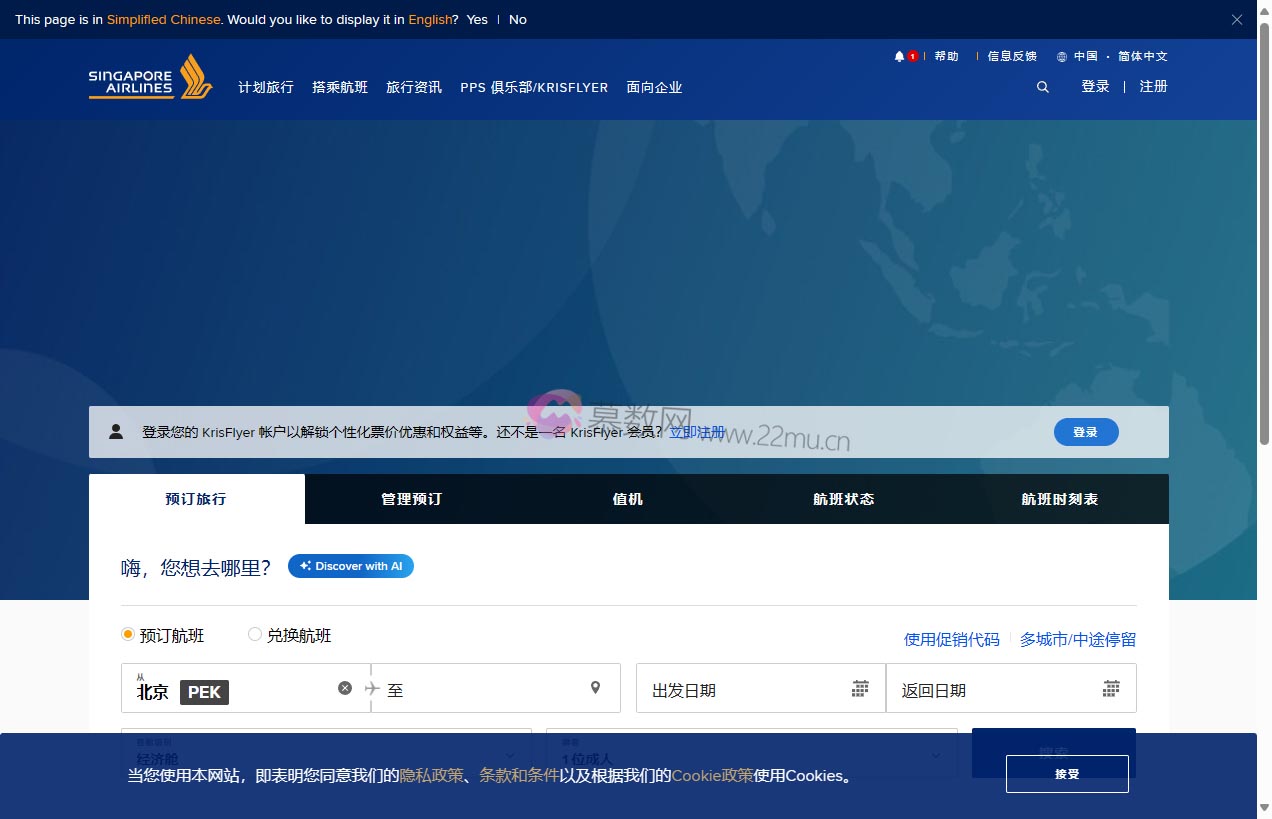Click the globe icon next to 中国

point(1060,56)
